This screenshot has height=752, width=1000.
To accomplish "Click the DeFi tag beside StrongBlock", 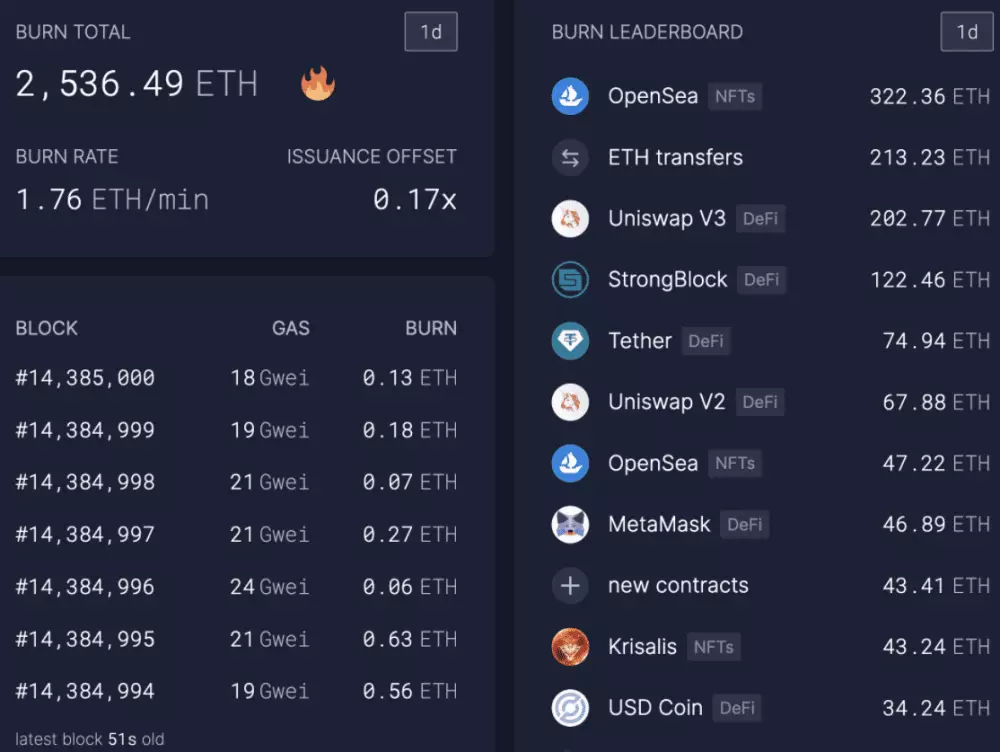I will point(761,280).
